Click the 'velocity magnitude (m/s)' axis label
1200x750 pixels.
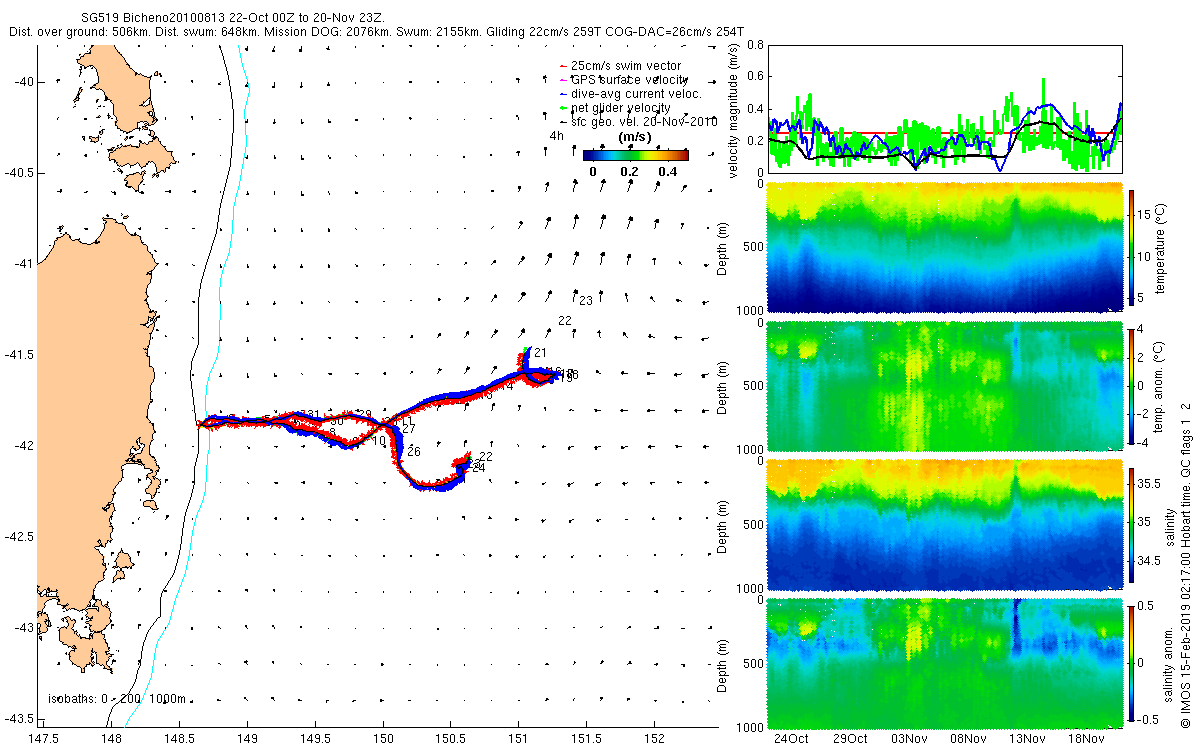[x=733, y=109]
